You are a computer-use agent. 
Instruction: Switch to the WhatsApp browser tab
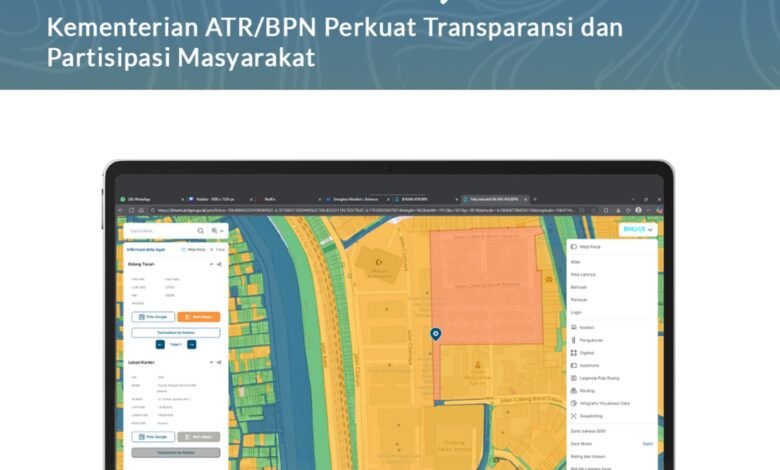tap(152, 199)
